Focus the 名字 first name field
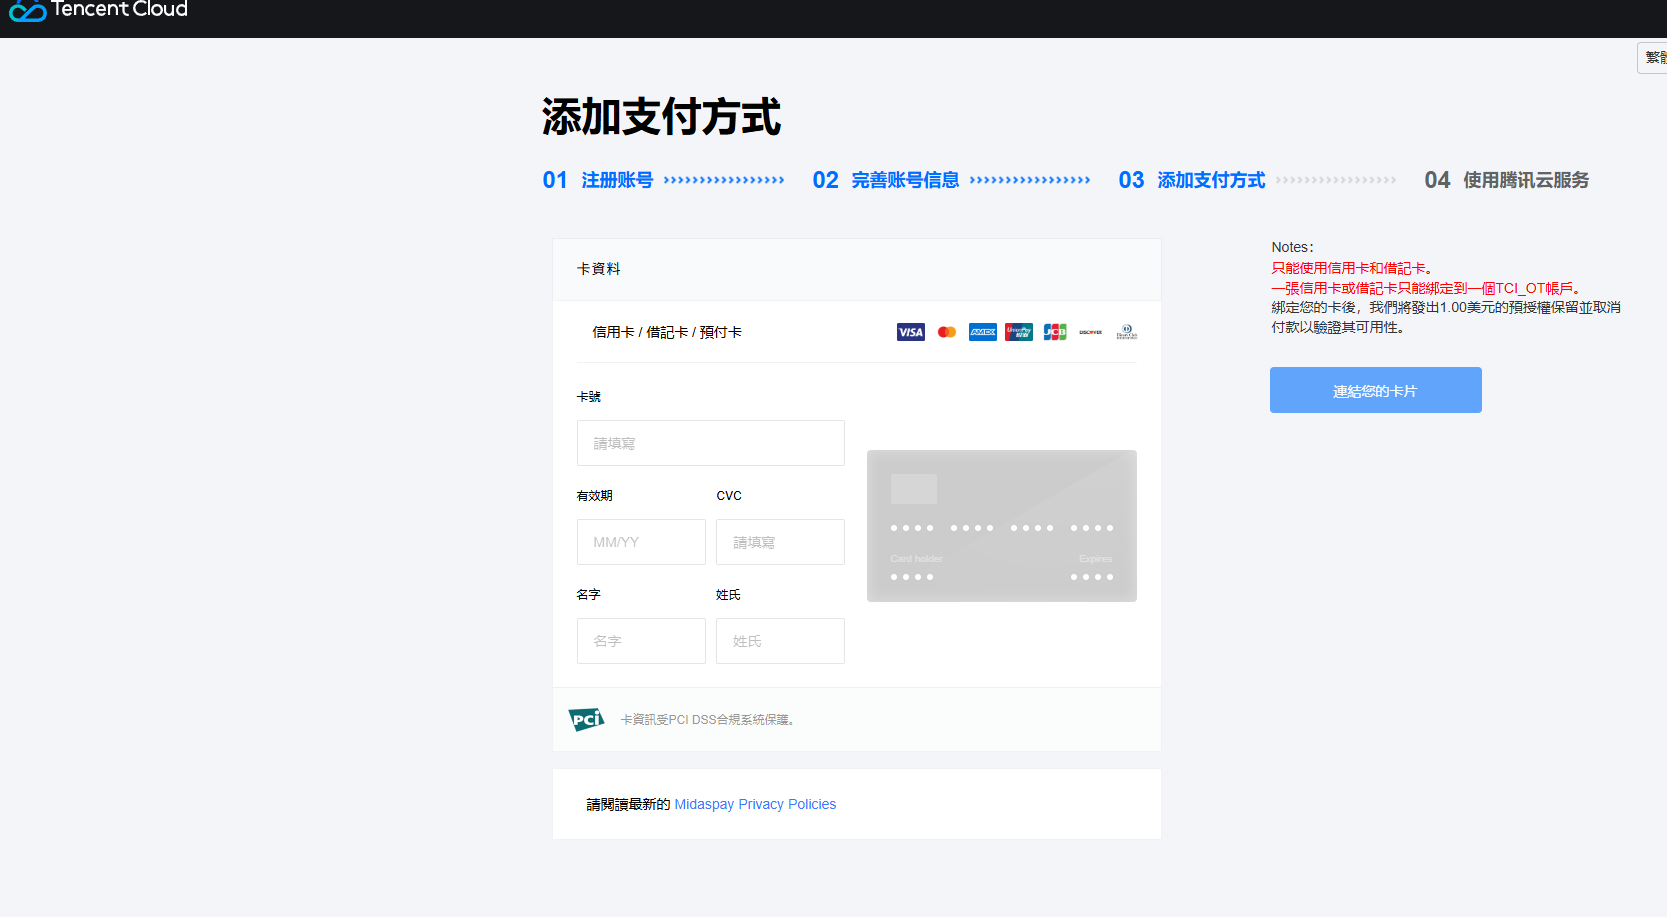 tap(641, 641)
